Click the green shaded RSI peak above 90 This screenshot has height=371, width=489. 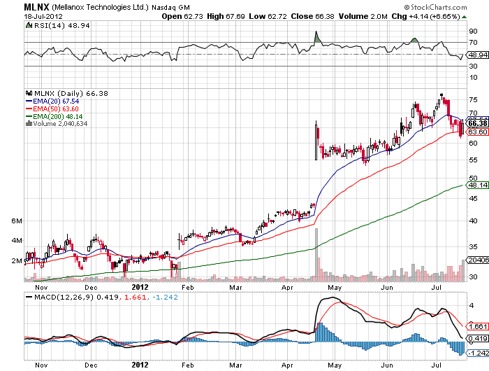click(317, 37)
